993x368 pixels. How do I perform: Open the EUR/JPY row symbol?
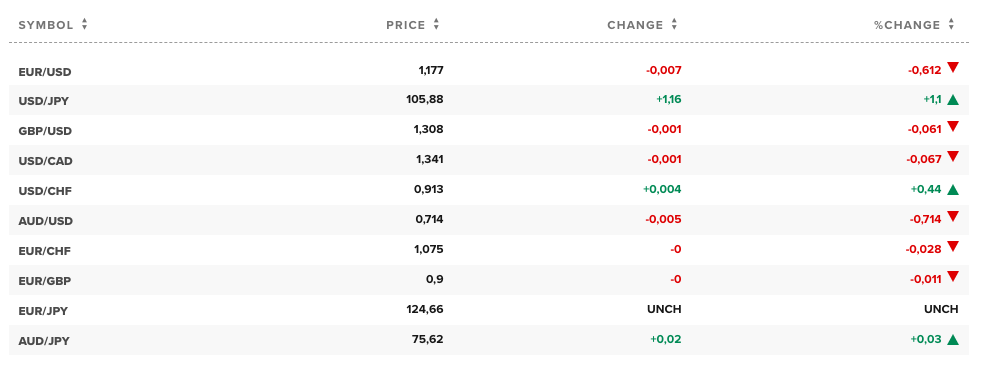click(x=43, y=311)
